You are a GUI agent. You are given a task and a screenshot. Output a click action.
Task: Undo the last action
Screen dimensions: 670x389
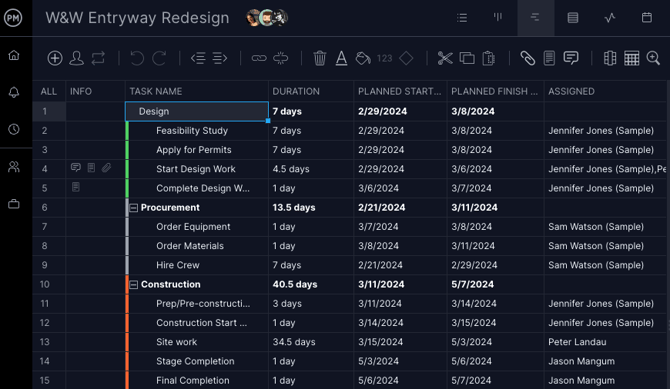tap(137, 58)
